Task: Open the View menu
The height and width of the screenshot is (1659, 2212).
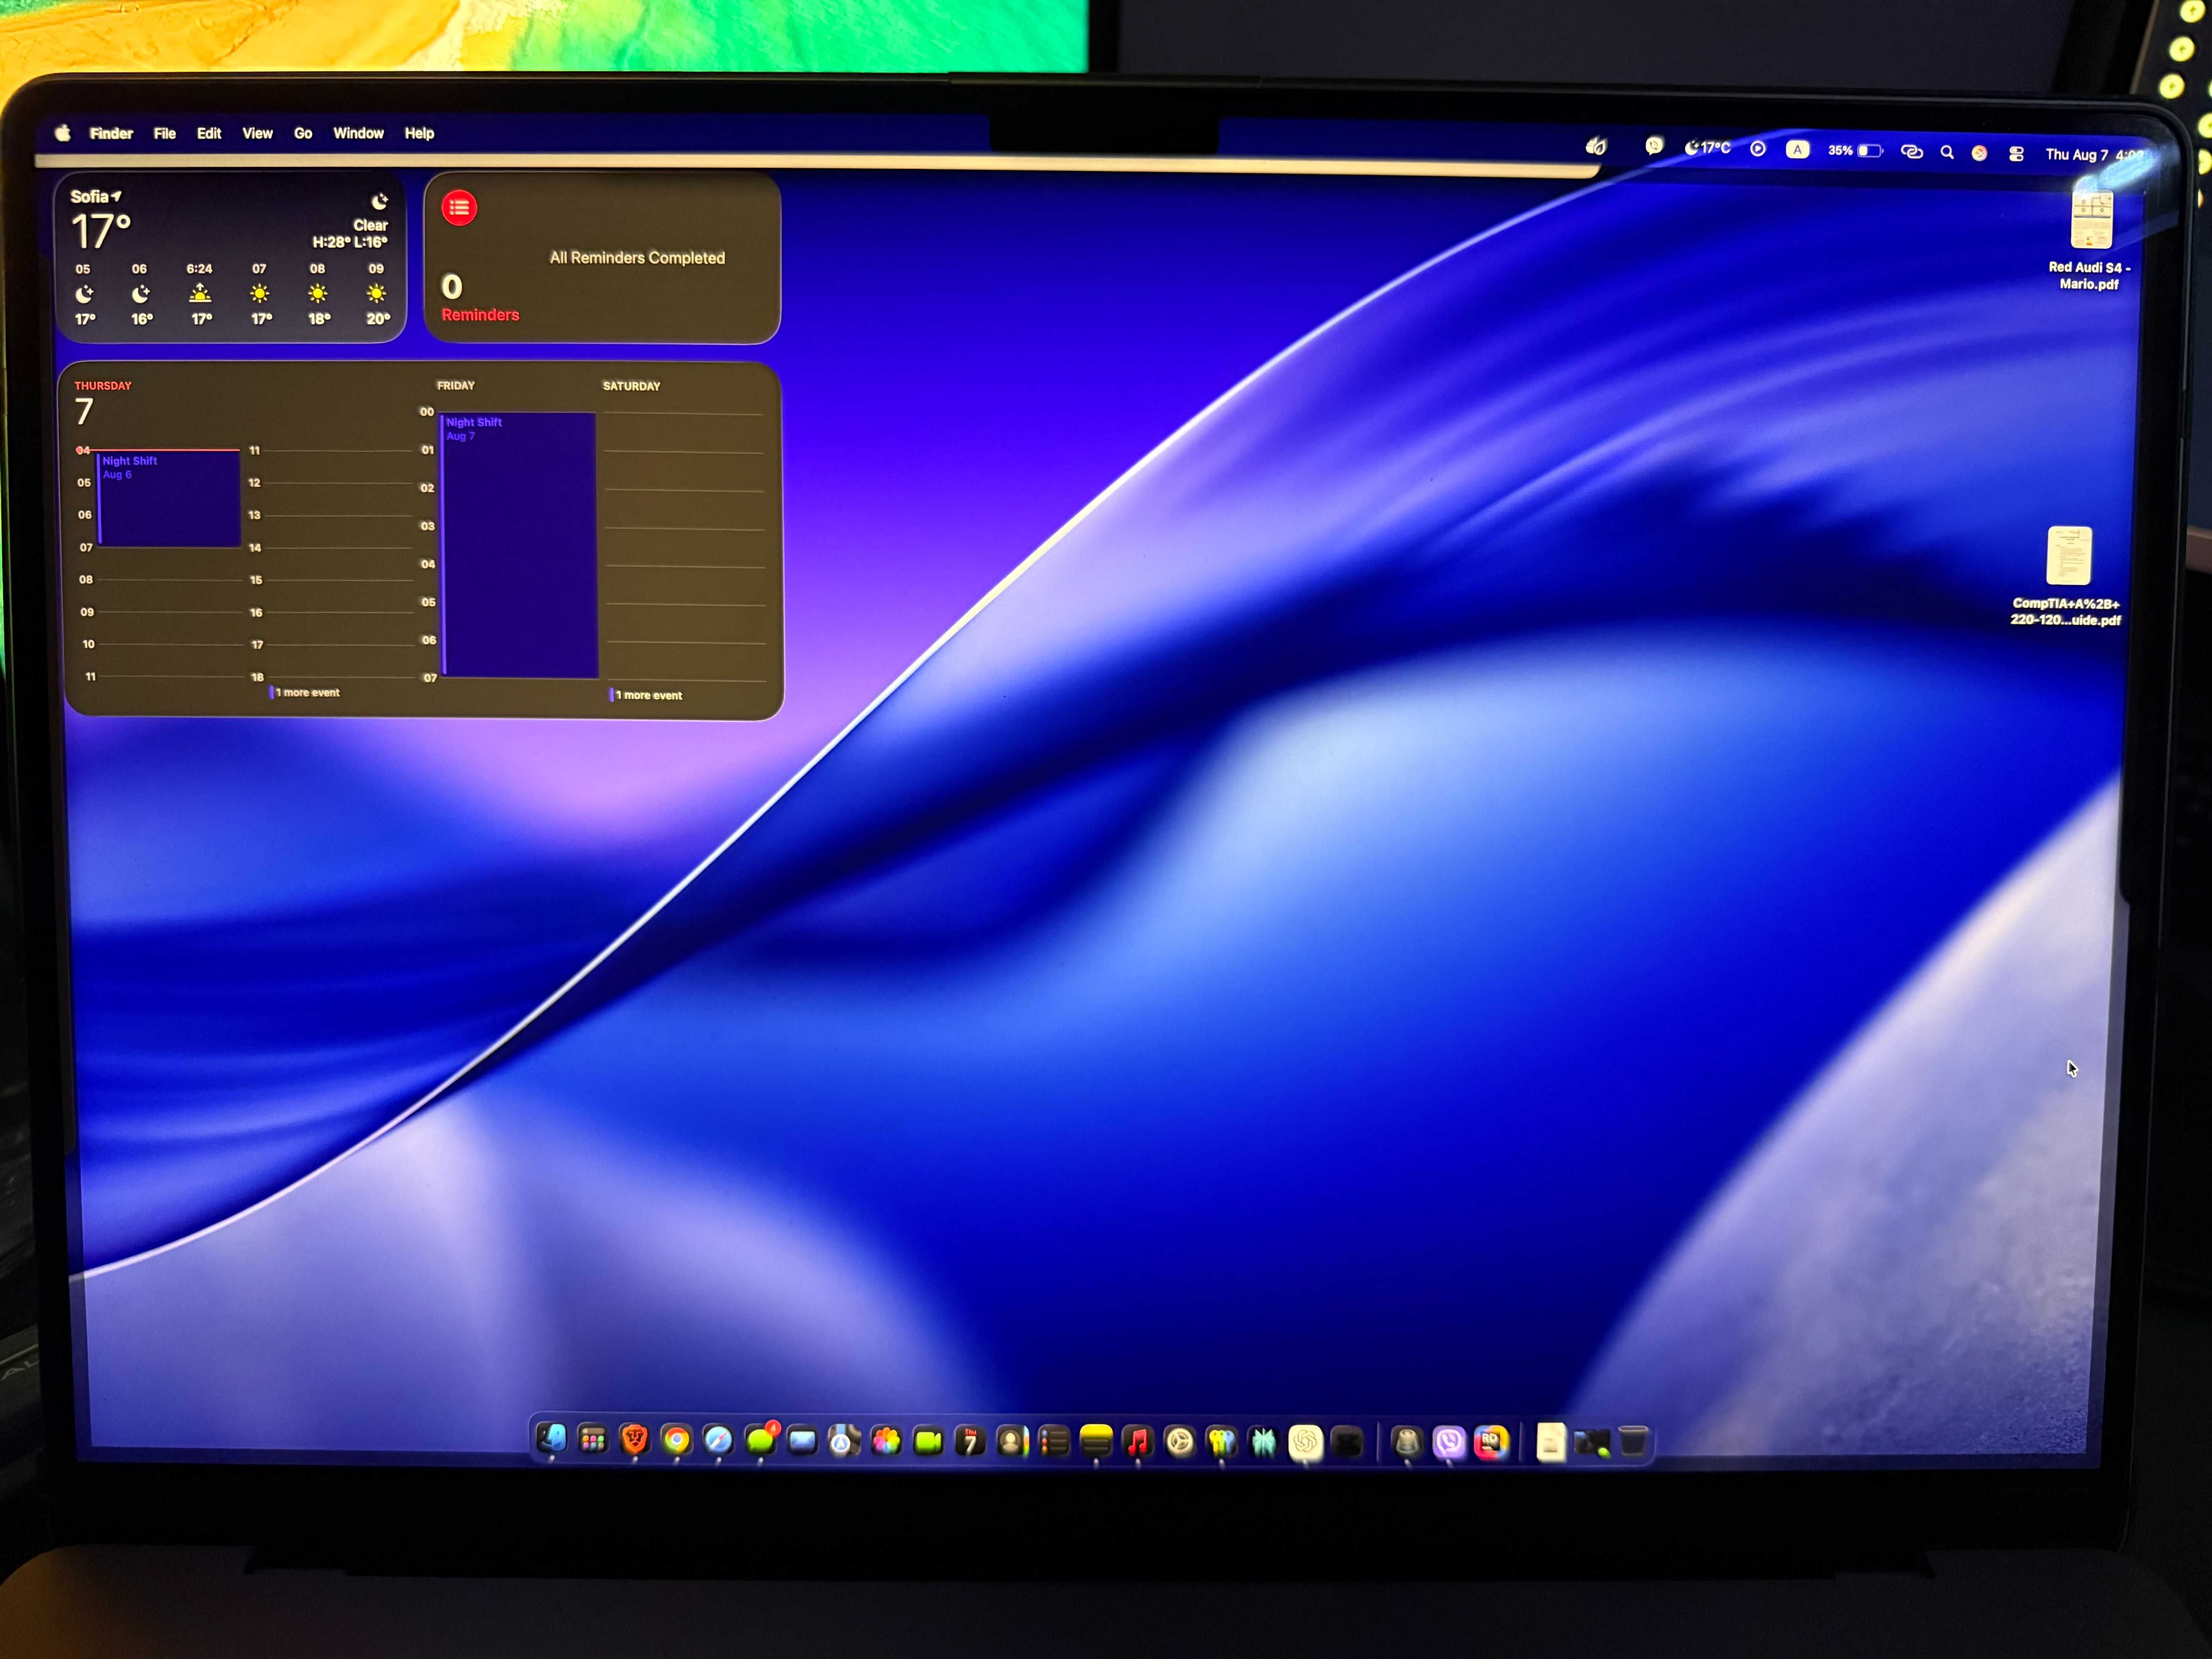Action: pyautogui.click(x=257, y=133)
